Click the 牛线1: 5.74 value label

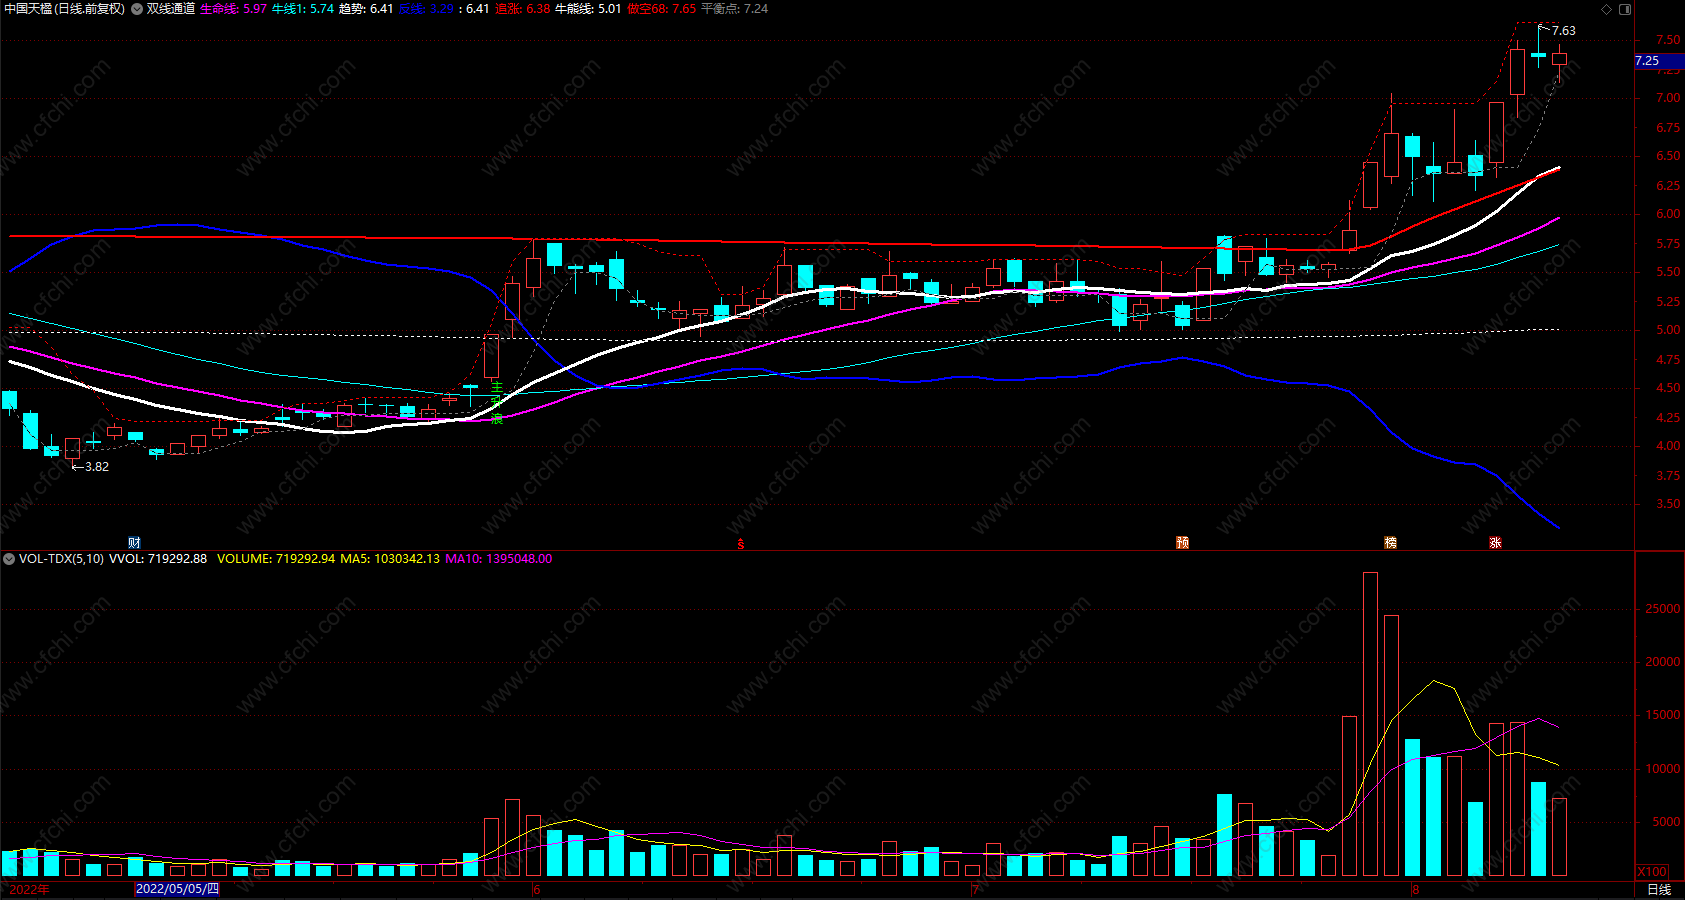pos(303,9)
